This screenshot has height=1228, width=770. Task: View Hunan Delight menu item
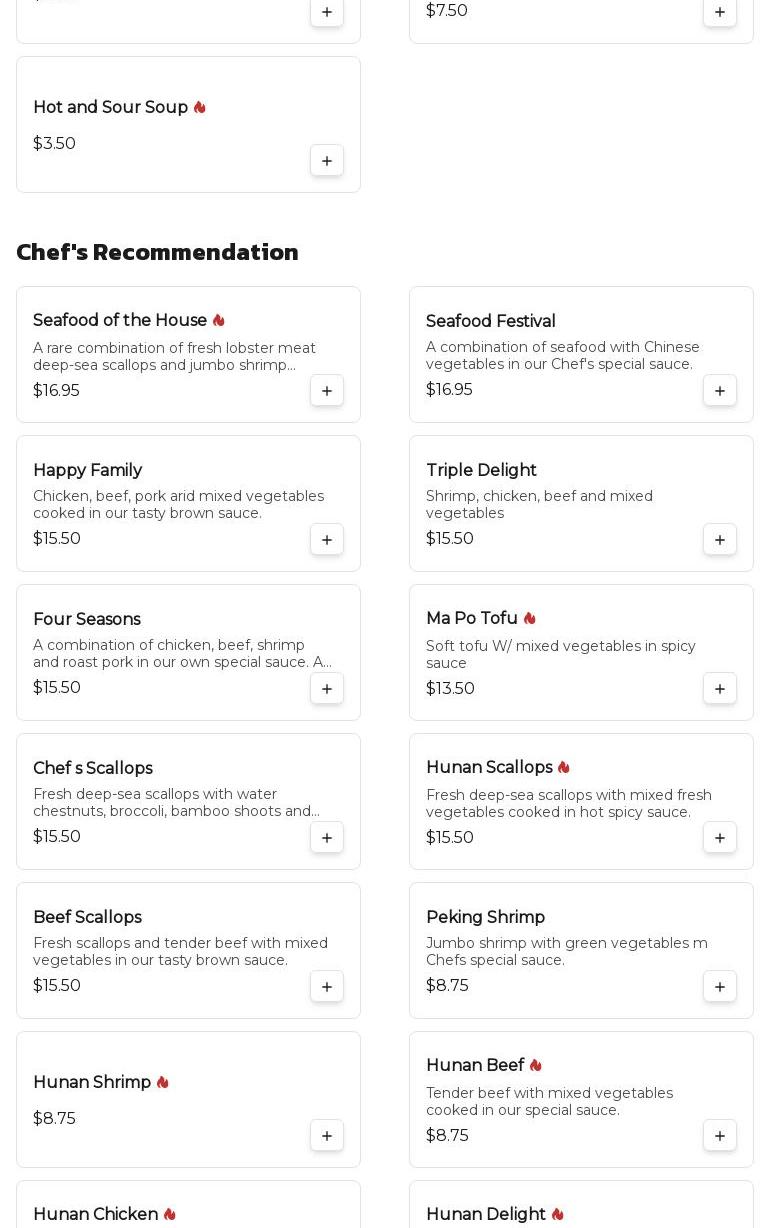(485, 1214)
